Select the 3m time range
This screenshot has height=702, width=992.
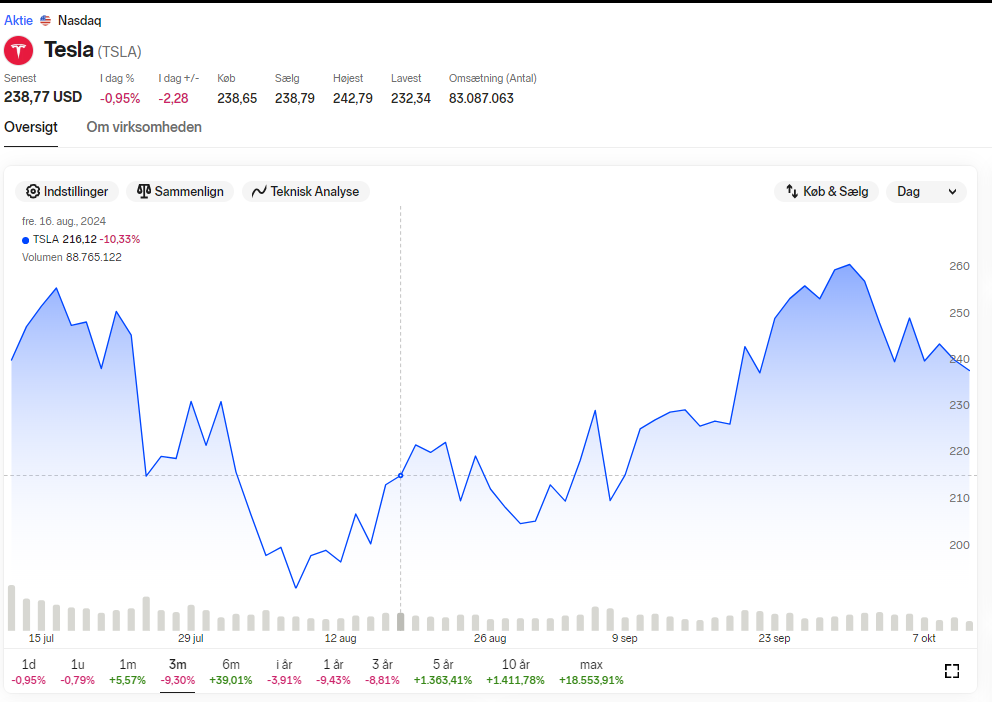pyautogui.click(x=178, y=672)
